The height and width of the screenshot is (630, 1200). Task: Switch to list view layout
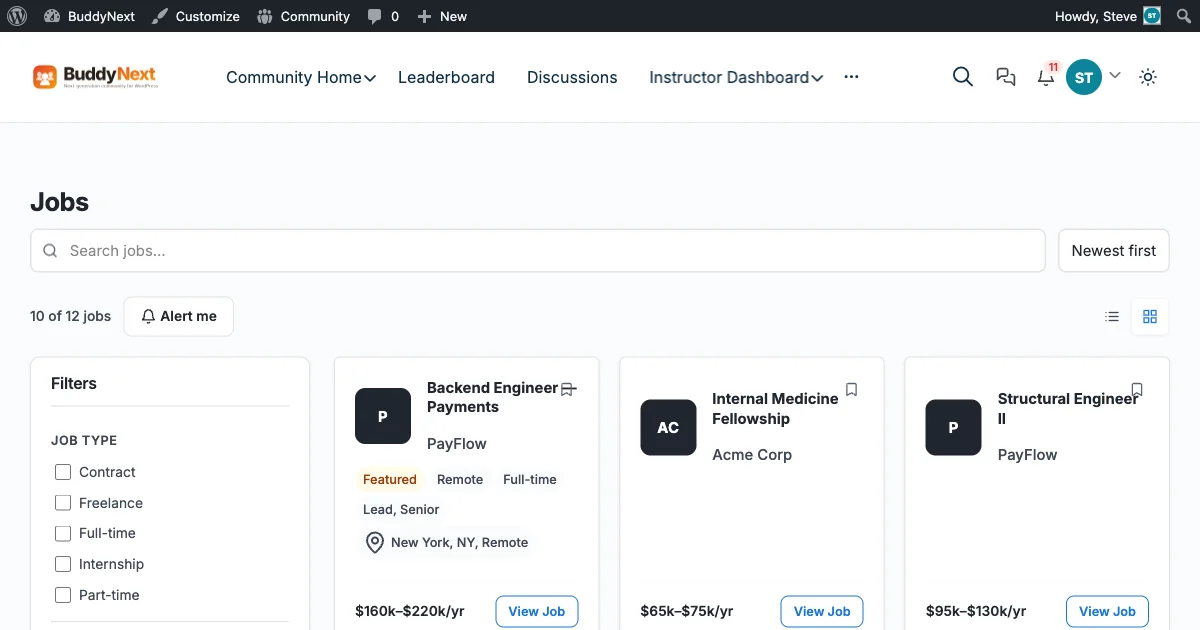pyautogui.click(x=1112, y=316)
